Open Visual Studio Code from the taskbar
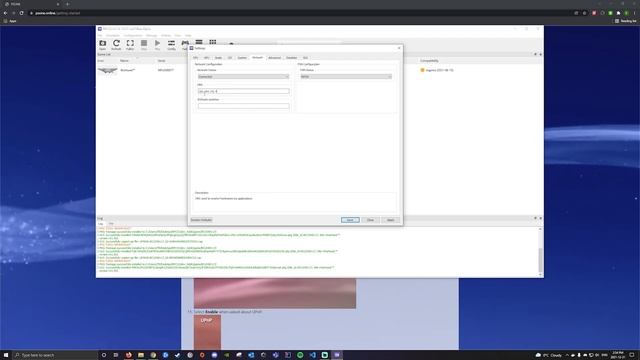Image resolution: width=640 pixels, height=360 pixels. click(x=312, y=355)
